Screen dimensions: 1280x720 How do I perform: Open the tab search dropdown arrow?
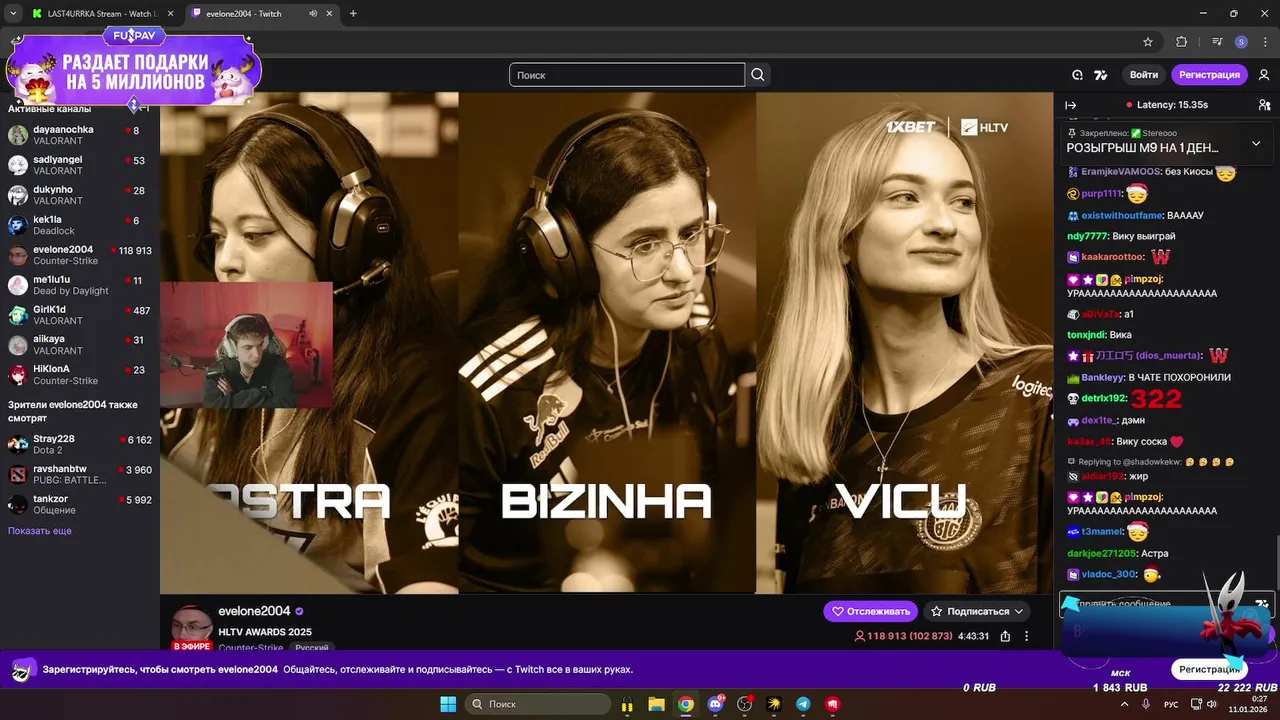tap(13, 13)
